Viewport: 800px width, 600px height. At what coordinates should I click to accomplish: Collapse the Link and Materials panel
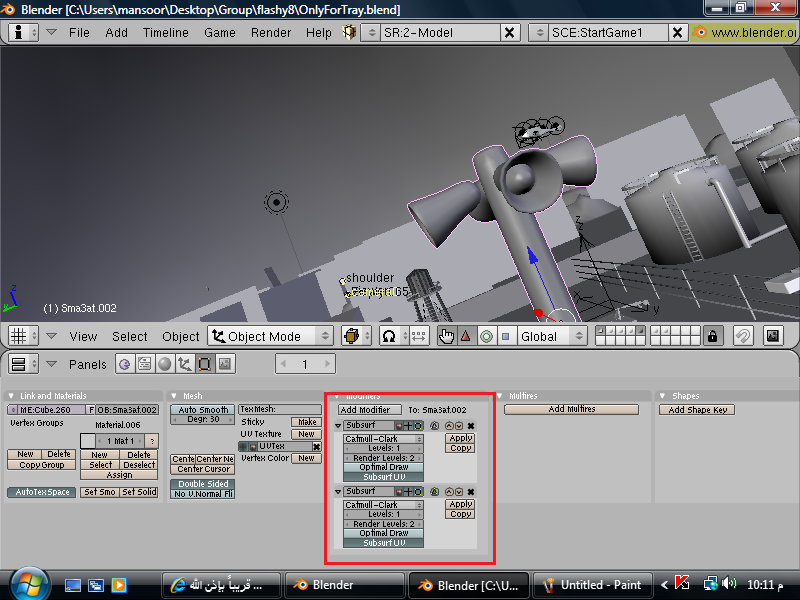pyautogui.click(x=11, y=396)
